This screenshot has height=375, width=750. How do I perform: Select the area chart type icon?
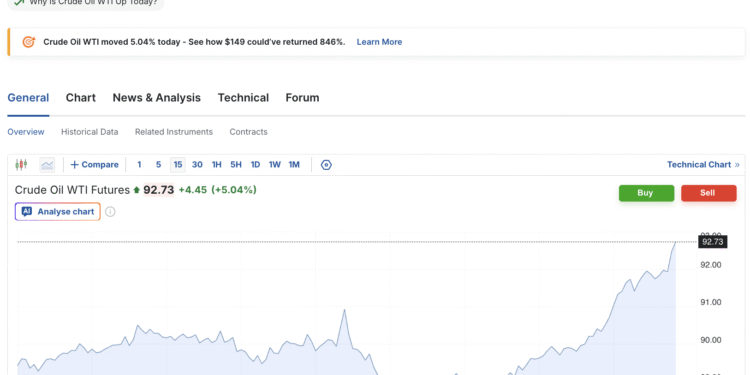47,165
